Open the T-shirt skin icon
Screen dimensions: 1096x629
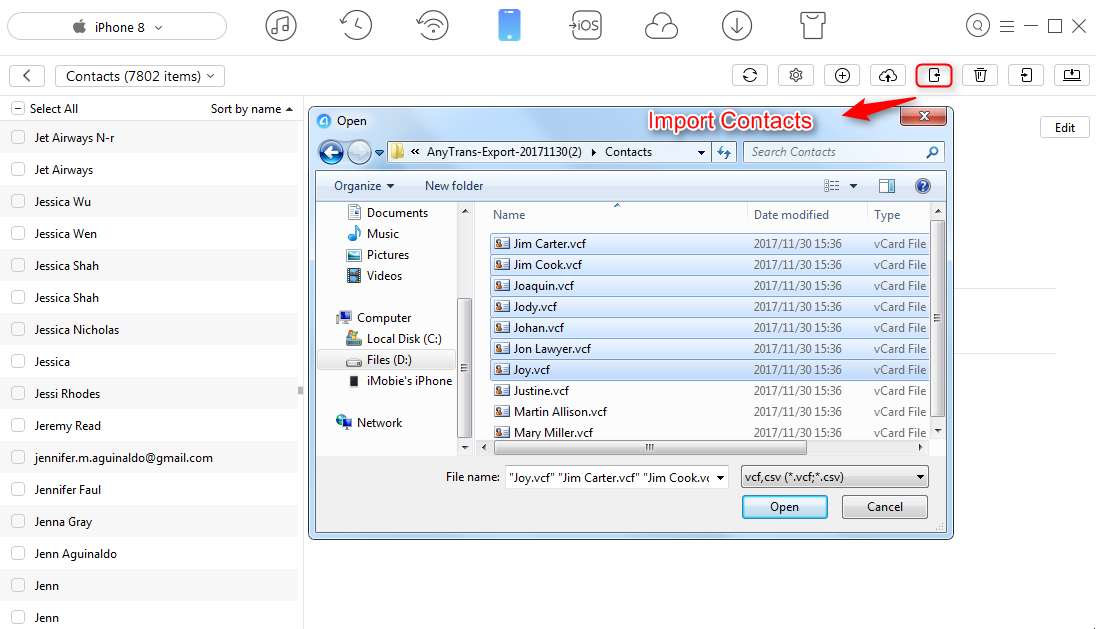click(x=812, y=27)
